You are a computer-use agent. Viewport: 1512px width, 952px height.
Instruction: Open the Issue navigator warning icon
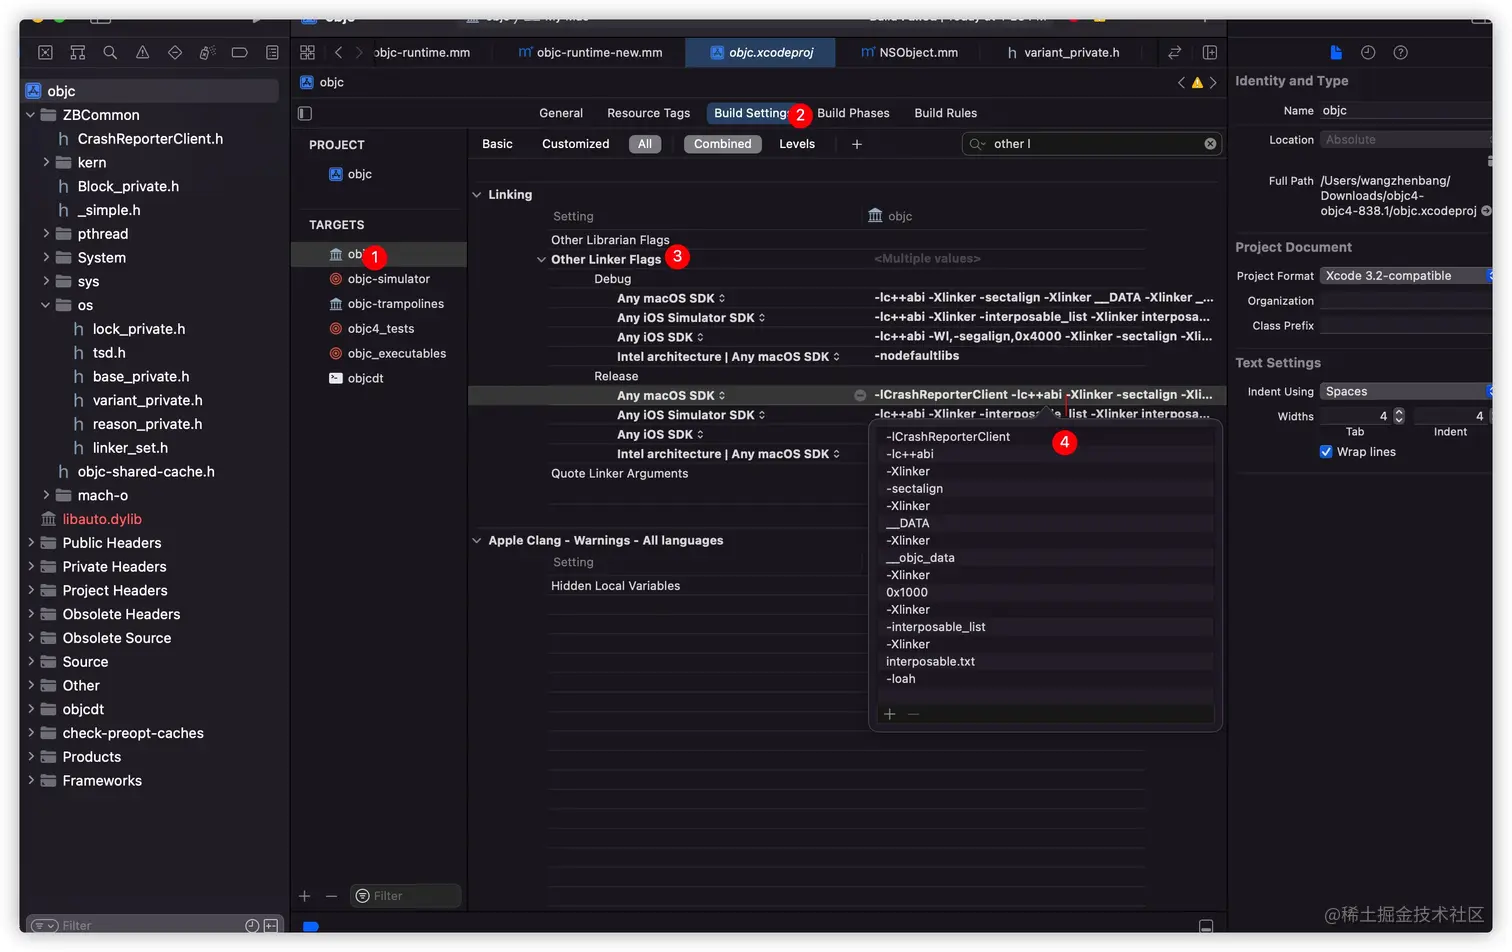(x=142, y=52)
